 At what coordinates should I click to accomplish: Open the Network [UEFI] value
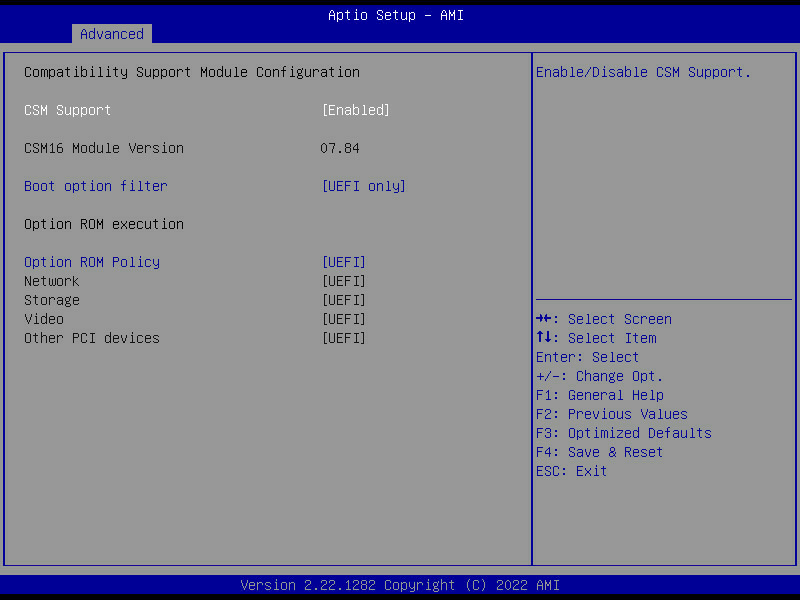(344, 281)
